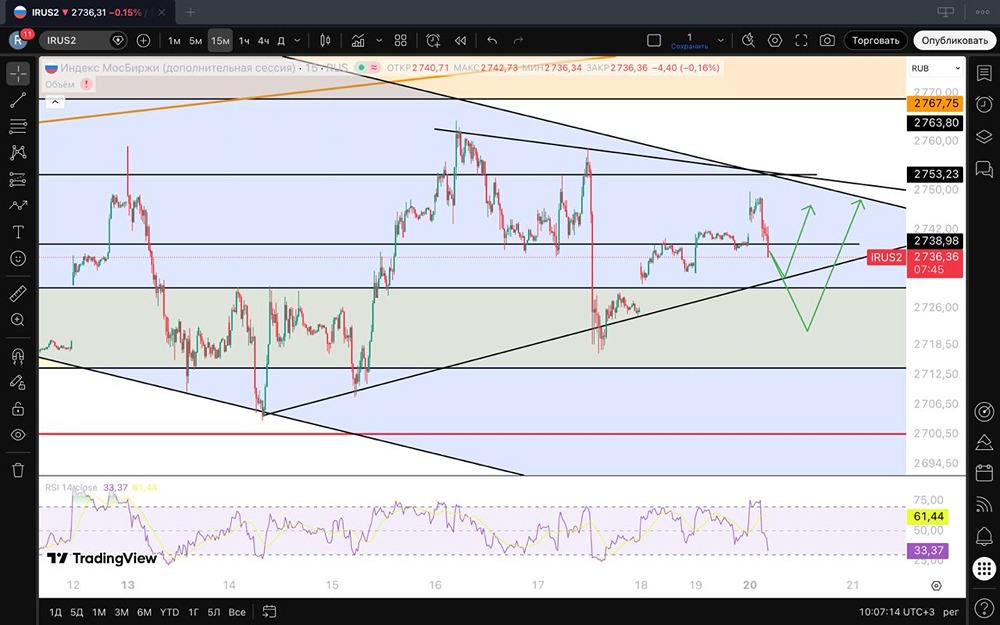The width and height of the screenshot is (1000, 625).
Task: Lock all drawing tools
Action: point(18,408)
